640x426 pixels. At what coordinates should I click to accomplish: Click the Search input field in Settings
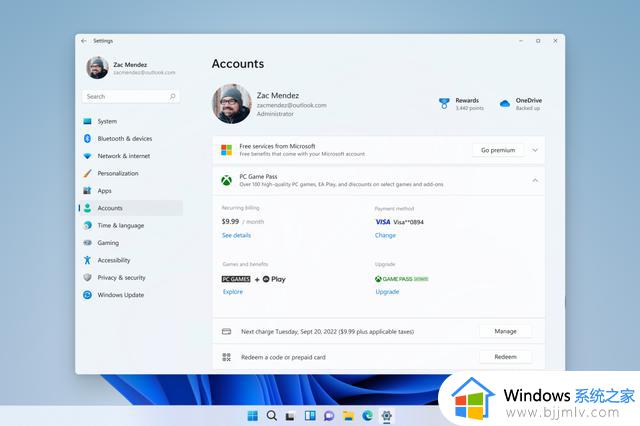[x=131, y=96]
